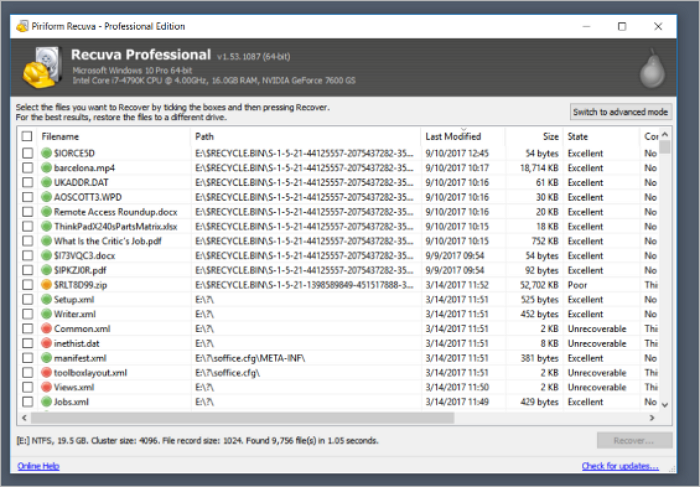Image resolution: width=700 pixels, height=487 pixels.
Task: Select checkbox for What Is the Critic's Job.pdf
Action: pyautogui.click(x=28, y=241)
